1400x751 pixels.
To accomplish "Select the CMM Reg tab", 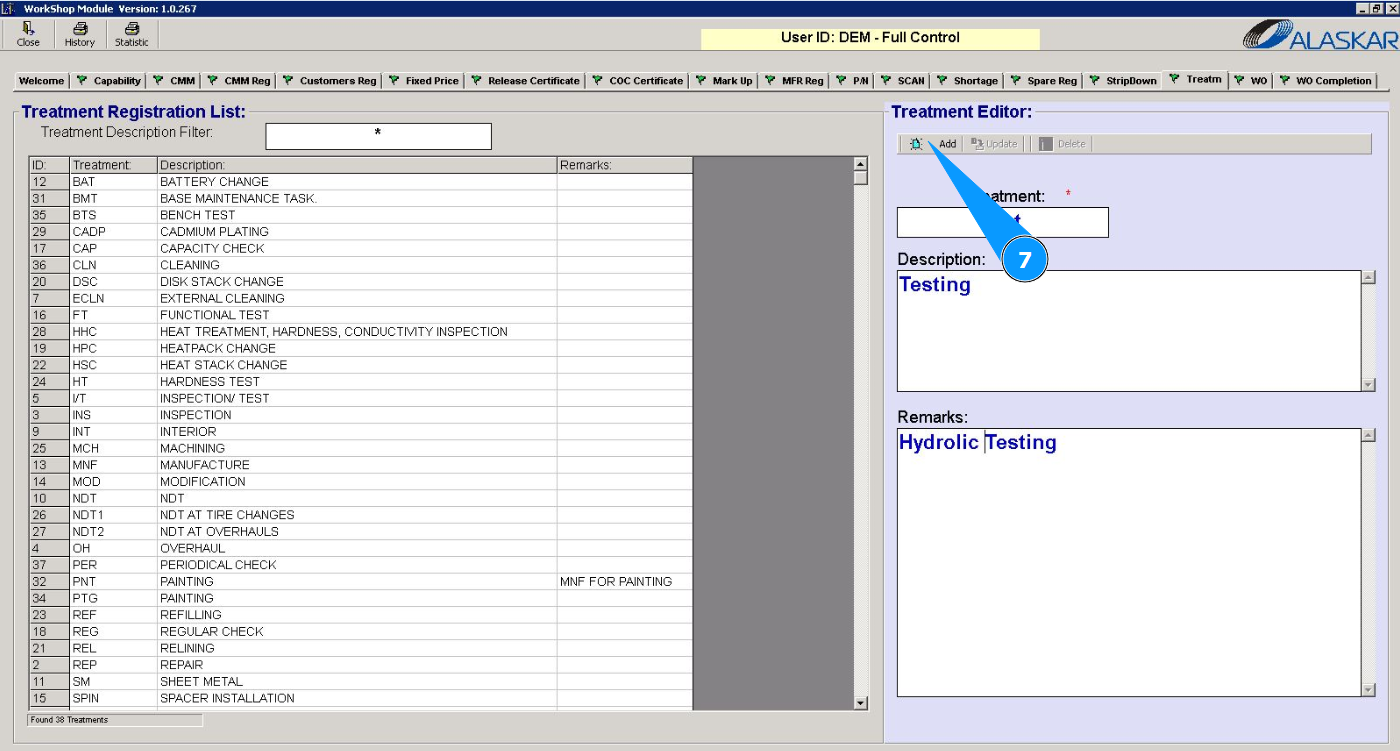I will tap(238, 81).
